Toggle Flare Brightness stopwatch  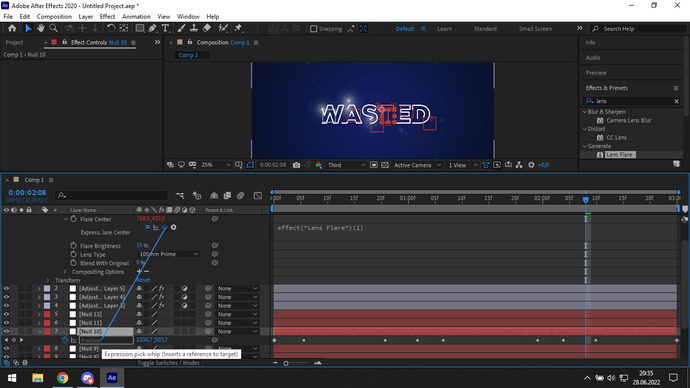tap(73, 245)
